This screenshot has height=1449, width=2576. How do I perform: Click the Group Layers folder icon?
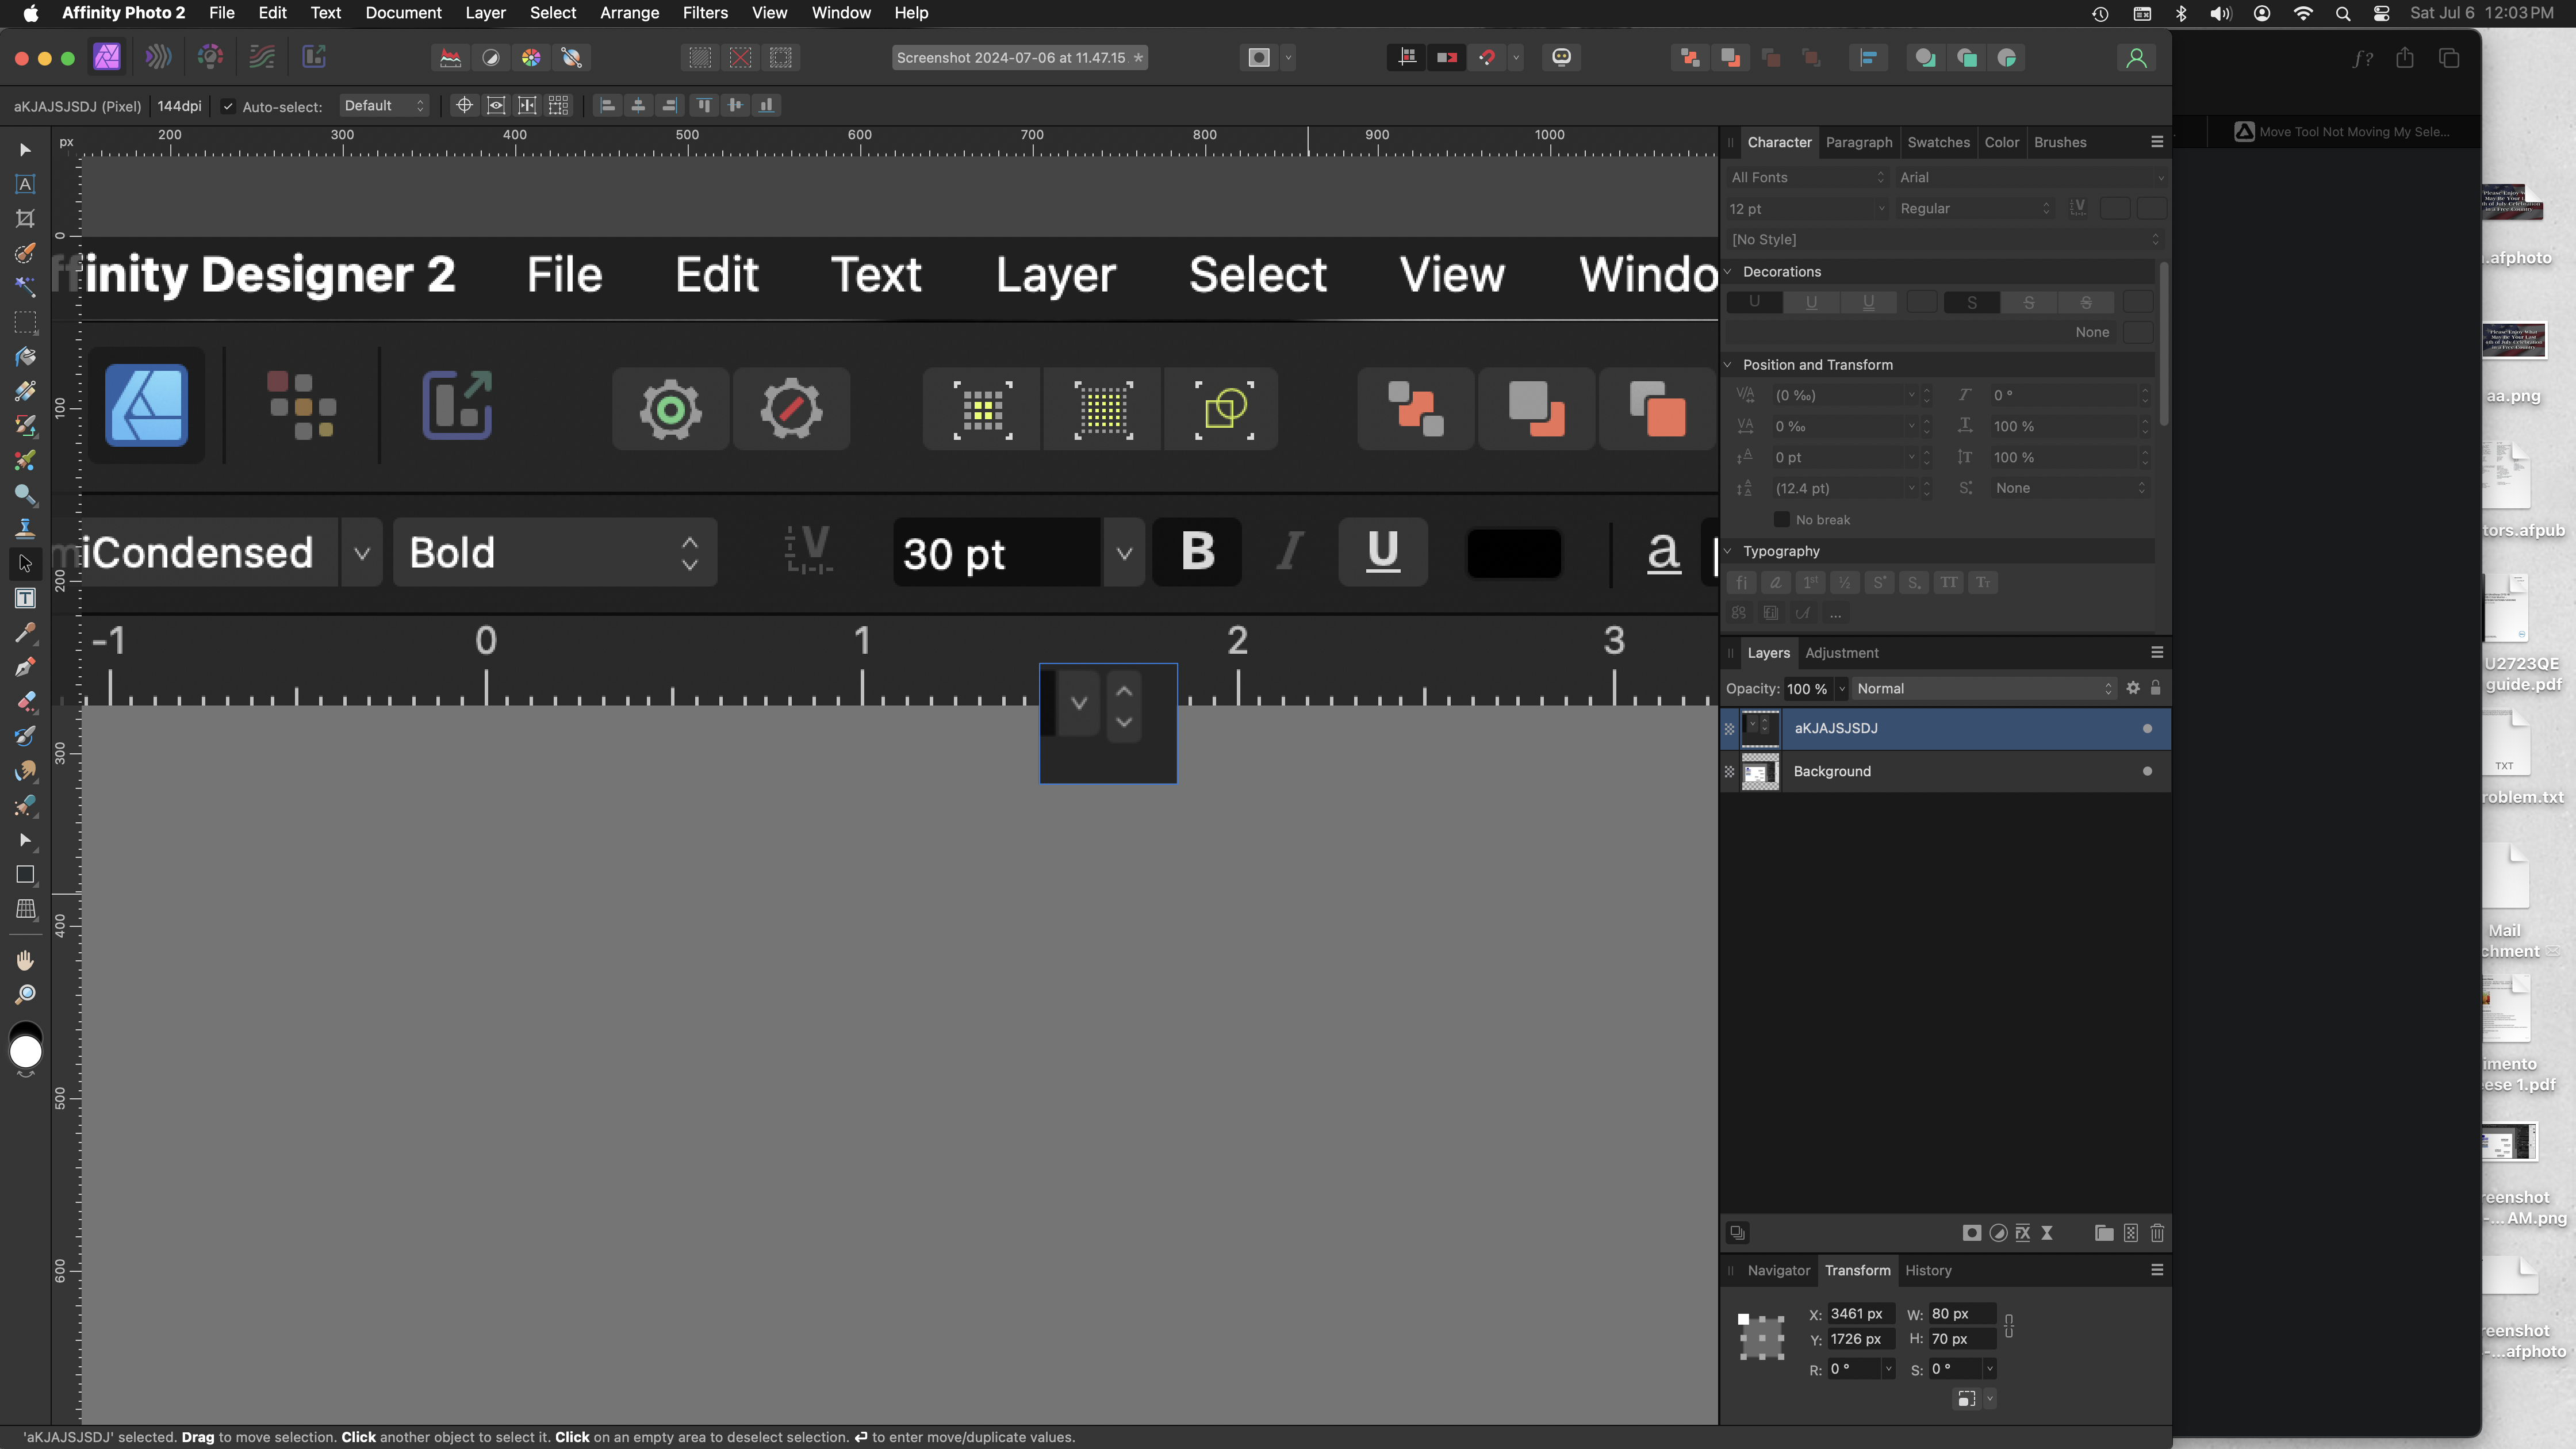point(2104,1233)
